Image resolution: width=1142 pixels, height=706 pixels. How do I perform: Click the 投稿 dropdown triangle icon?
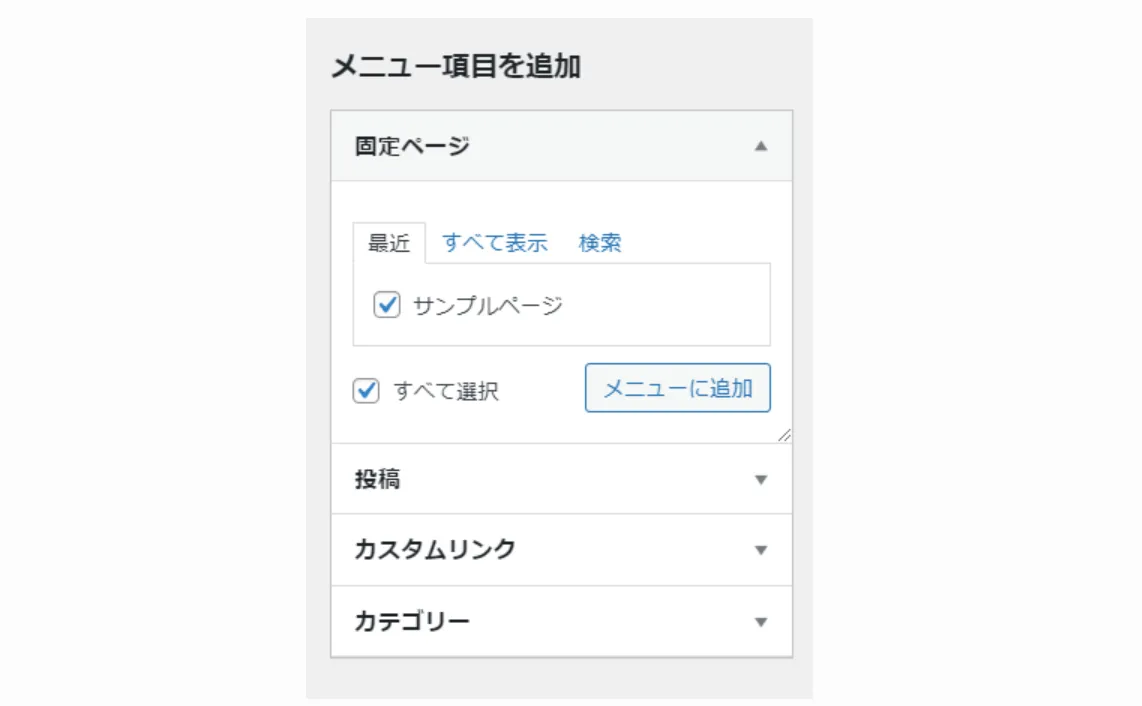pyautogui.click(x=763, y=479)
